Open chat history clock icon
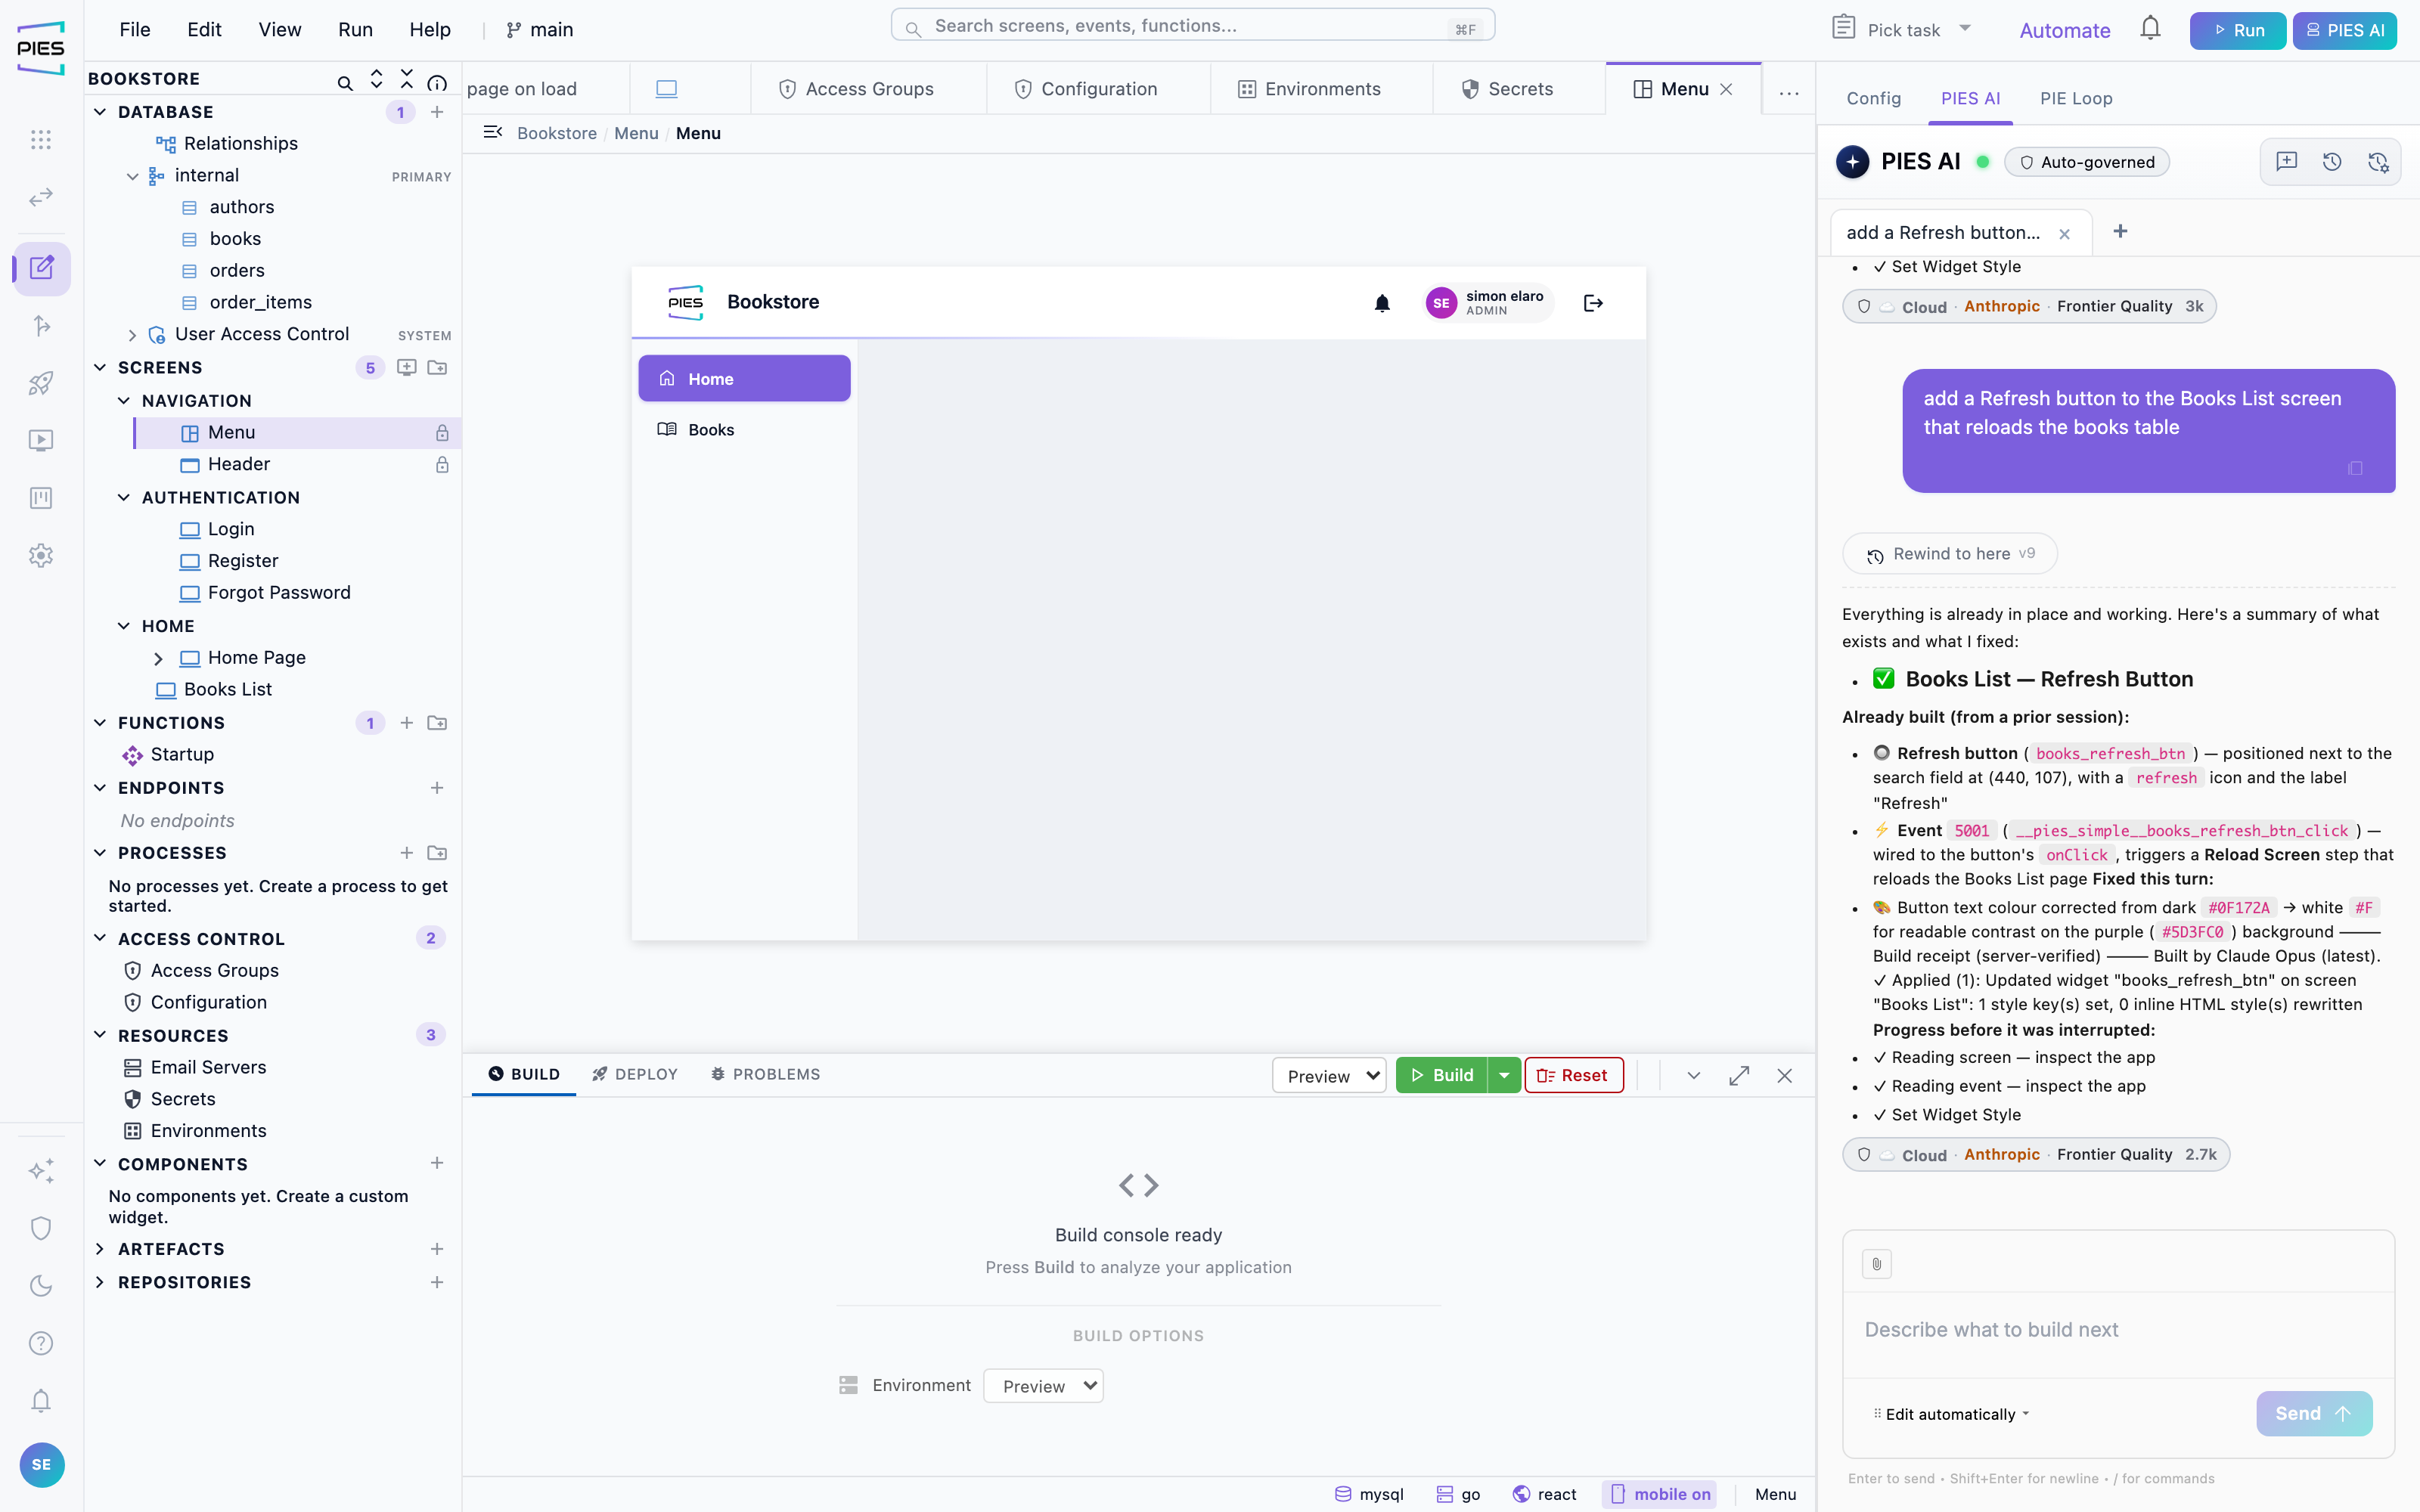This screenshot has height=1512, width=2420. coord(2332,162)
